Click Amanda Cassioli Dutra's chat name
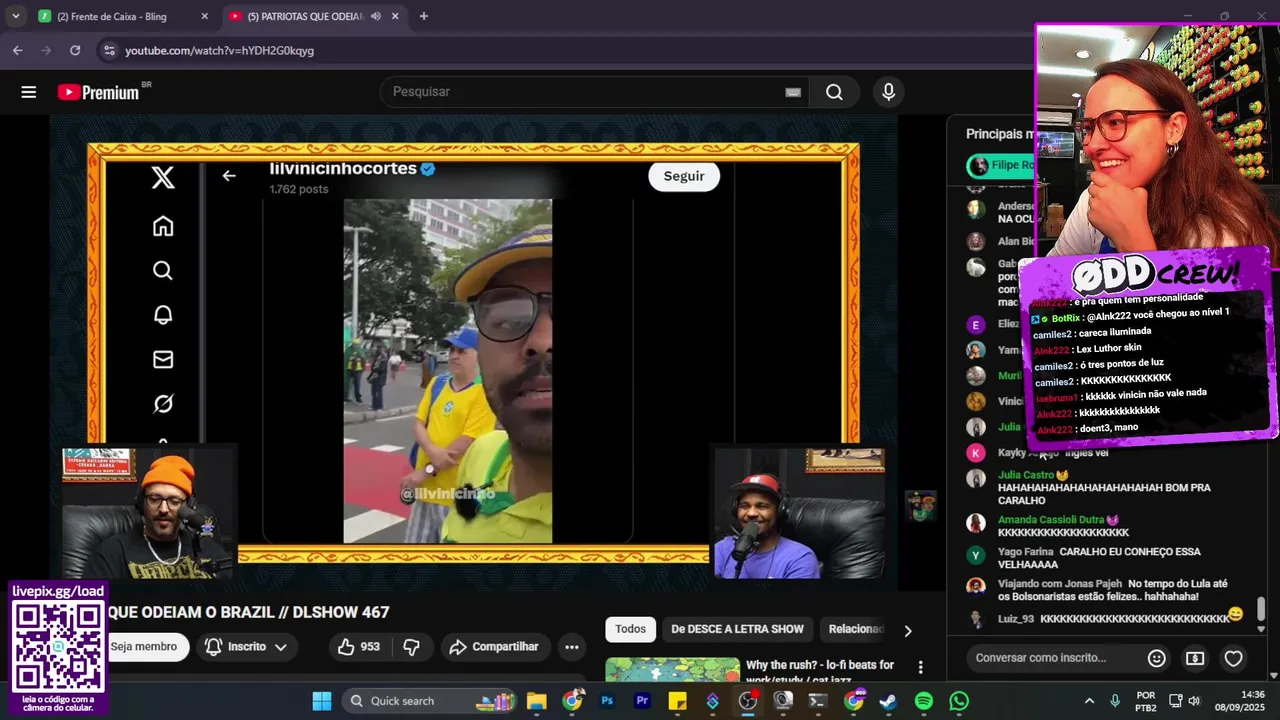 [1051, 520]
